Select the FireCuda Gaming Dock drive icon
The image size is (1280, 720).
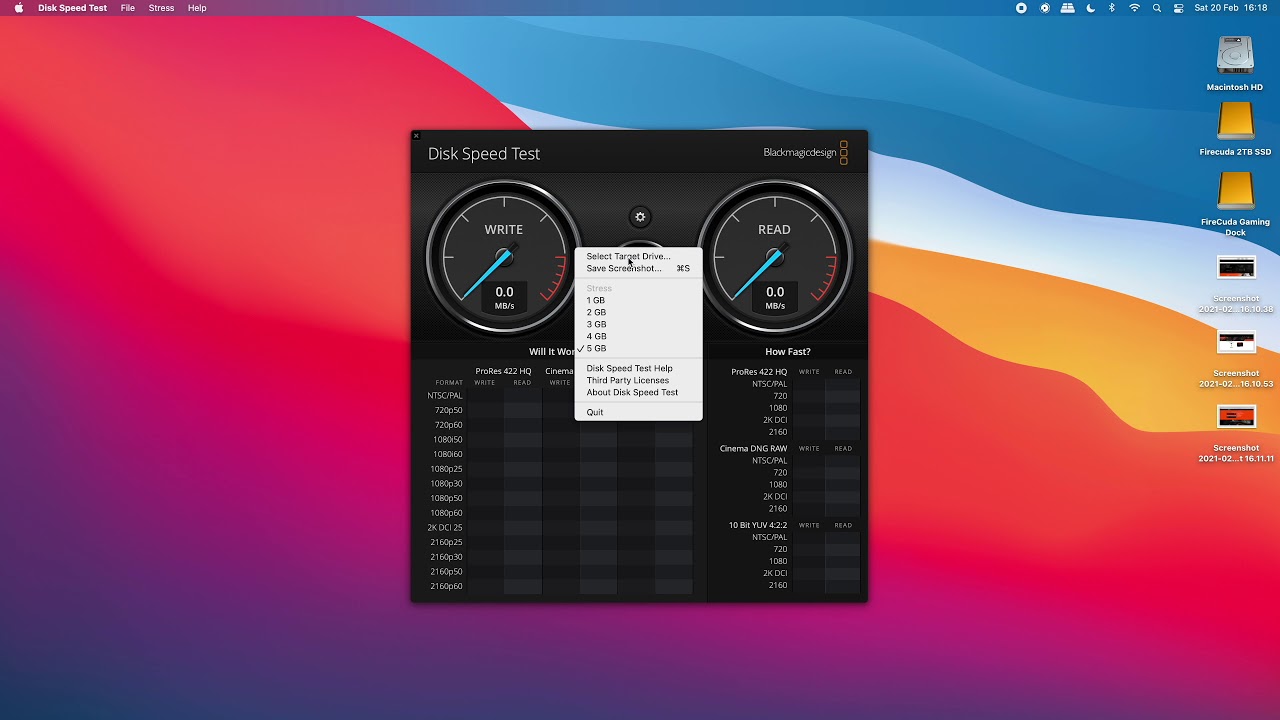tap(1235, 191)
